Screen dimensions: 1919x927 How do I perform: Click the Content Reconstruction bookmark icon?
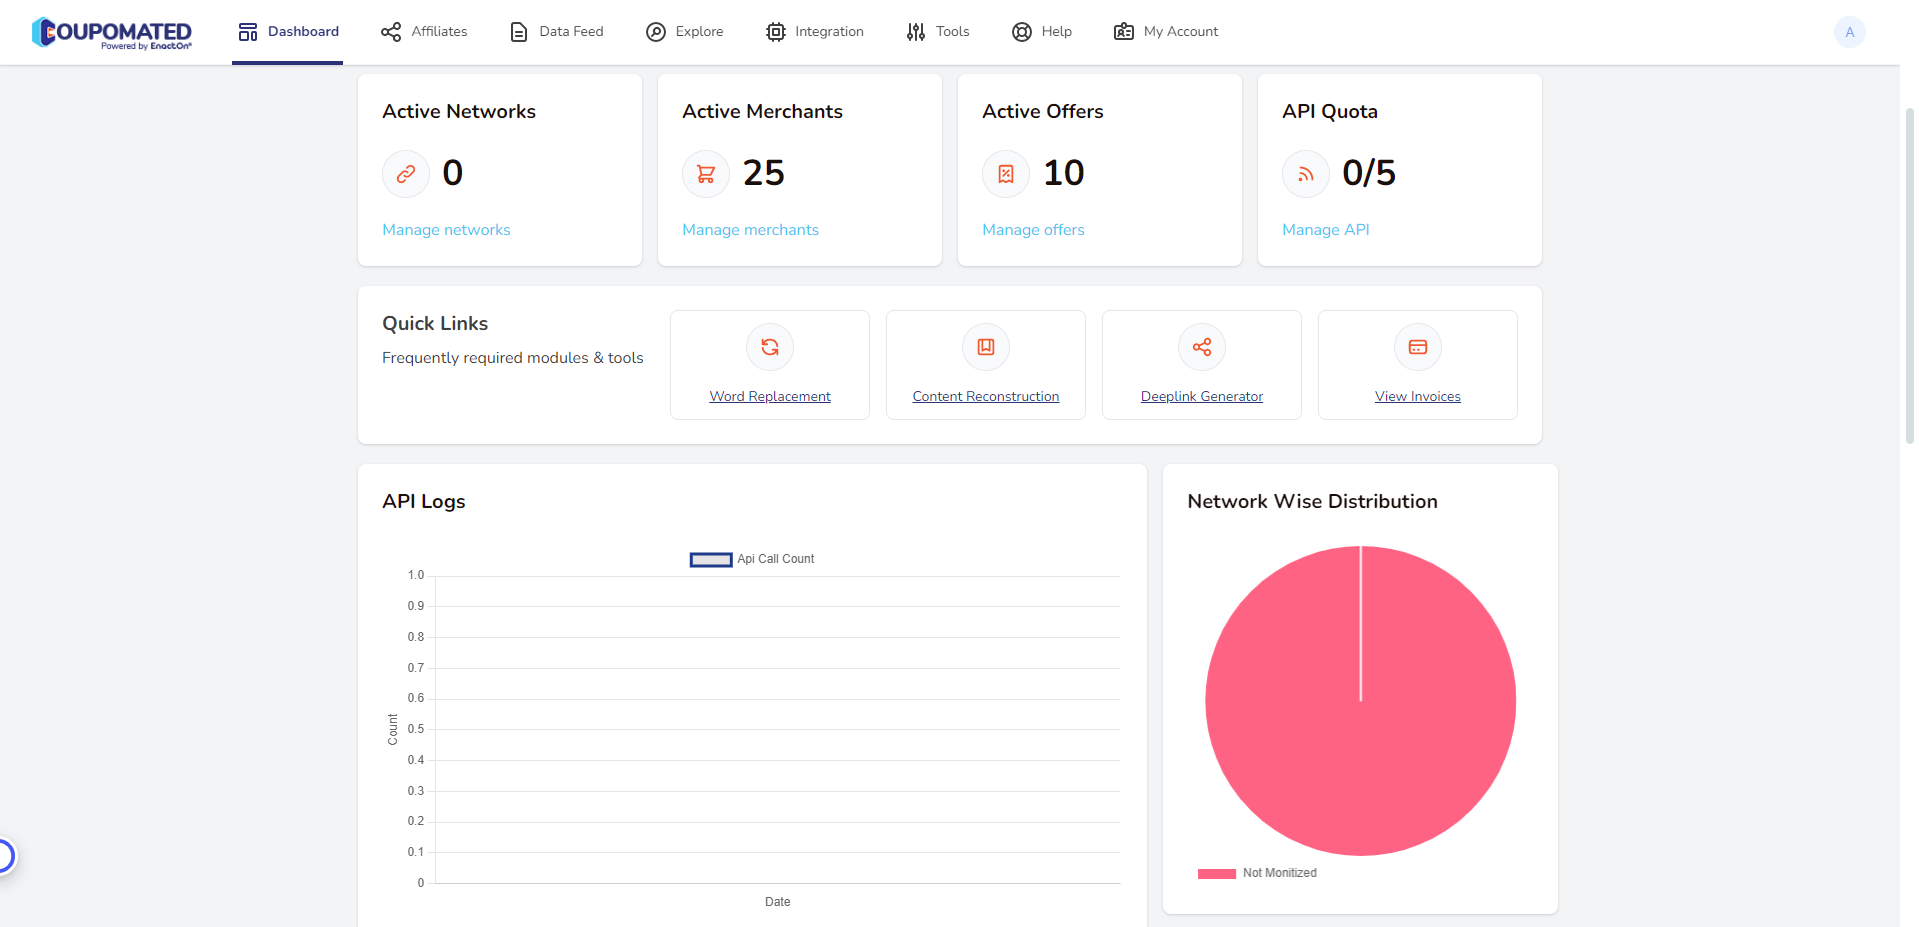click(985, 347)
